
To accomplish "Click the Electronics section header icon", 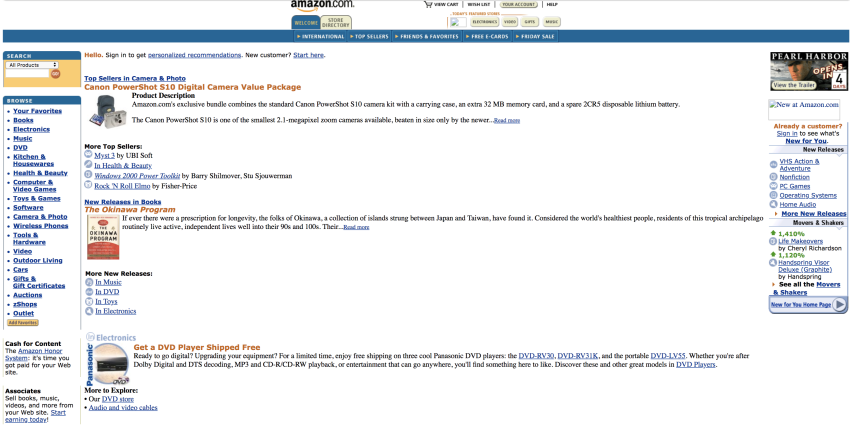I will [x=91, y=337].
